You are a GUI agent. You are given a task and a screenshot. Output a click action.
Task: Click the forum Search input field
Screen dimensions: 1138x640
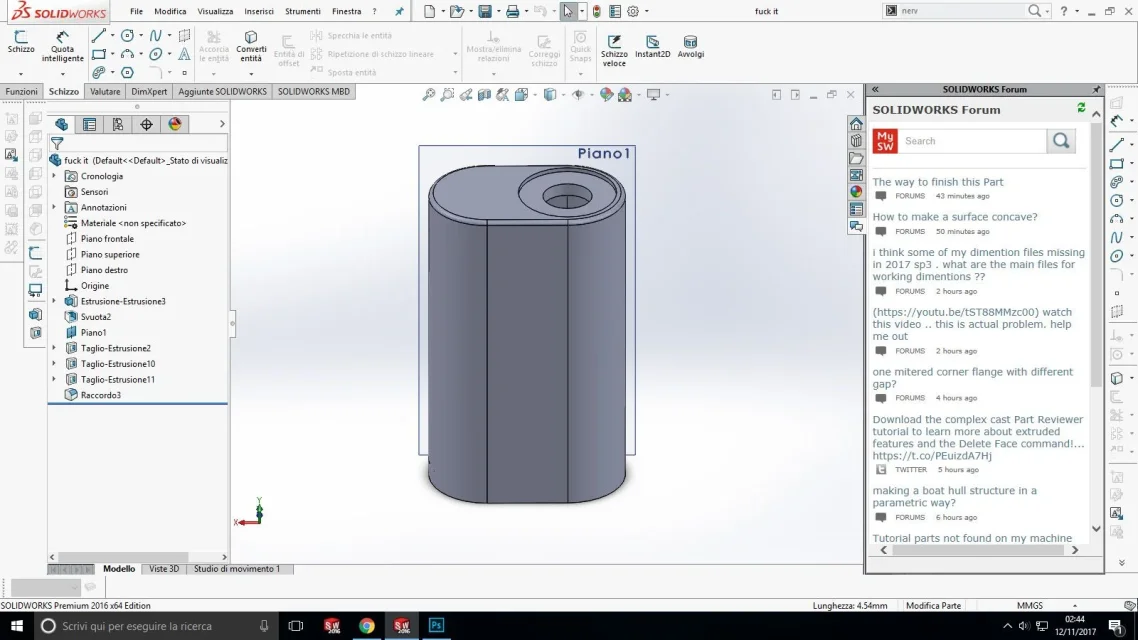972,141
